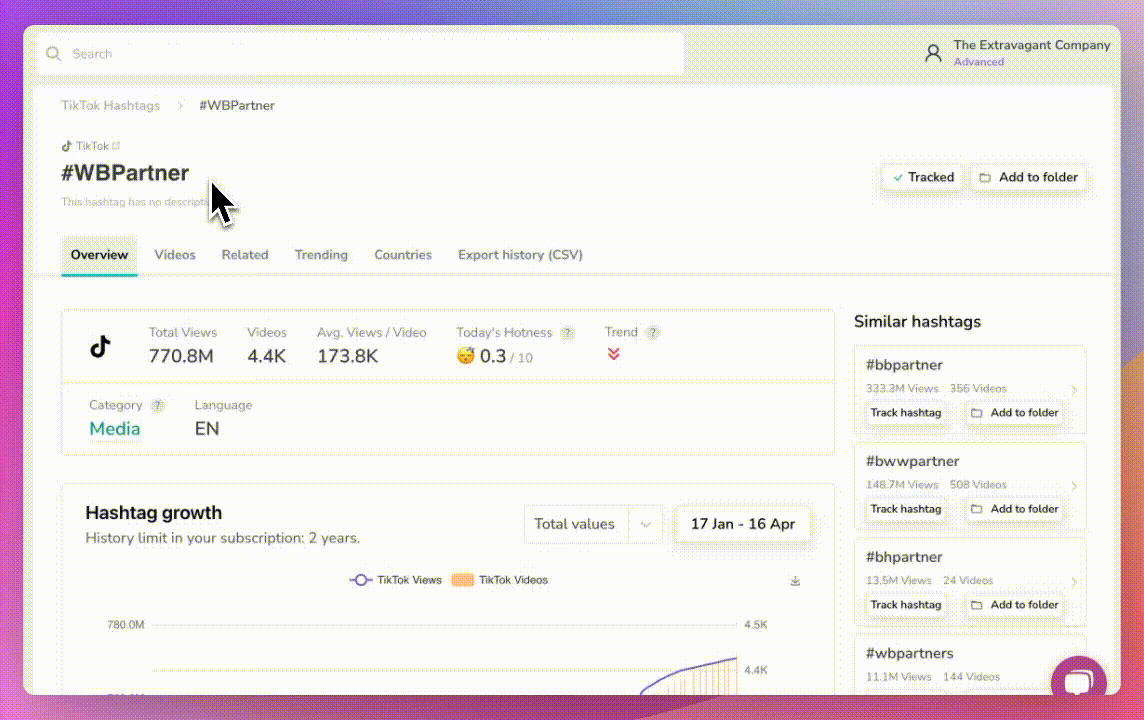Expand #bbpartner card chevron
Image resolution: width=1144 pixels, height=720 pixels.
1074,390
